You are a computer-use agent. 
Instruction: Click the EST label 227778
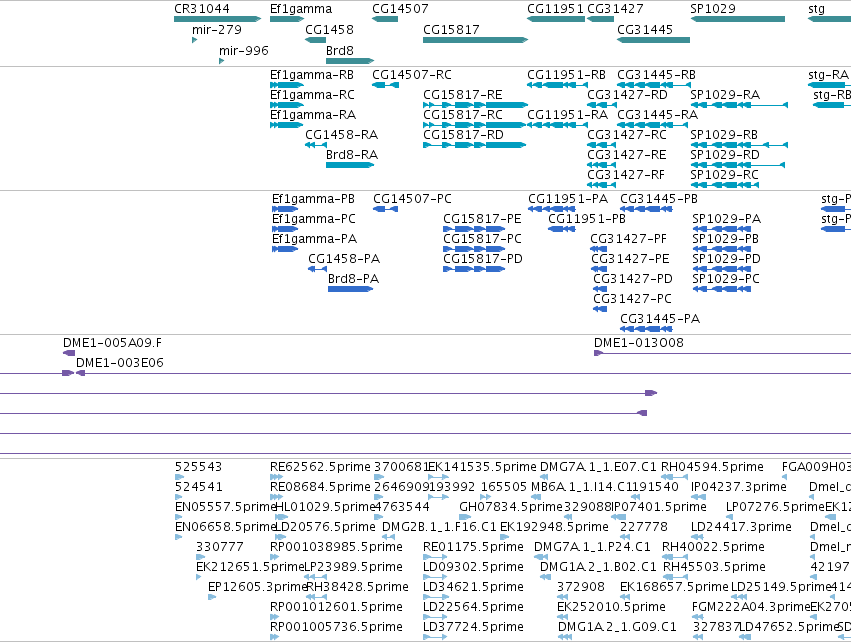click(x=644, y=527)
